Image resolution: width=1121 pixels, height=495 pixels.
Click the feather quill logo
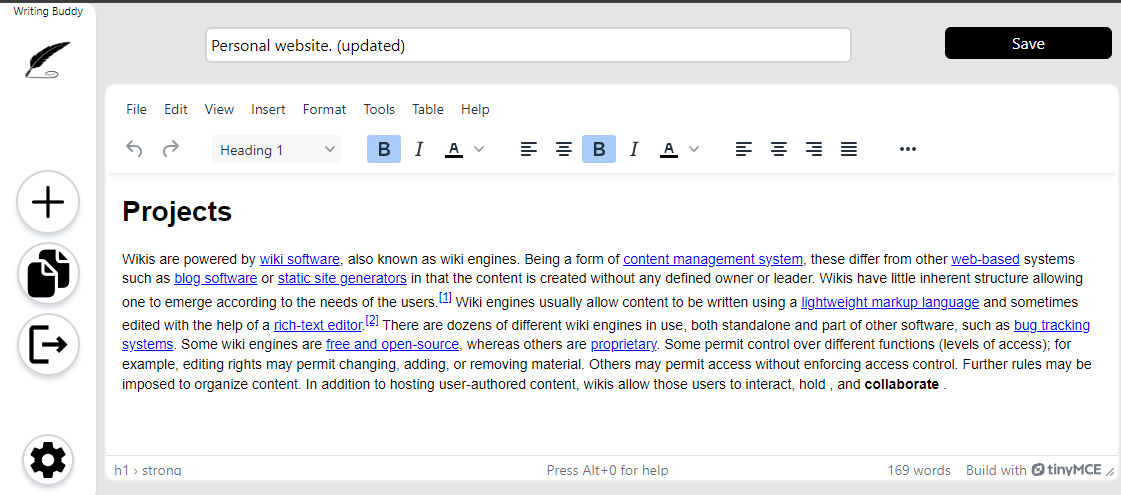(x=48, y=60)
